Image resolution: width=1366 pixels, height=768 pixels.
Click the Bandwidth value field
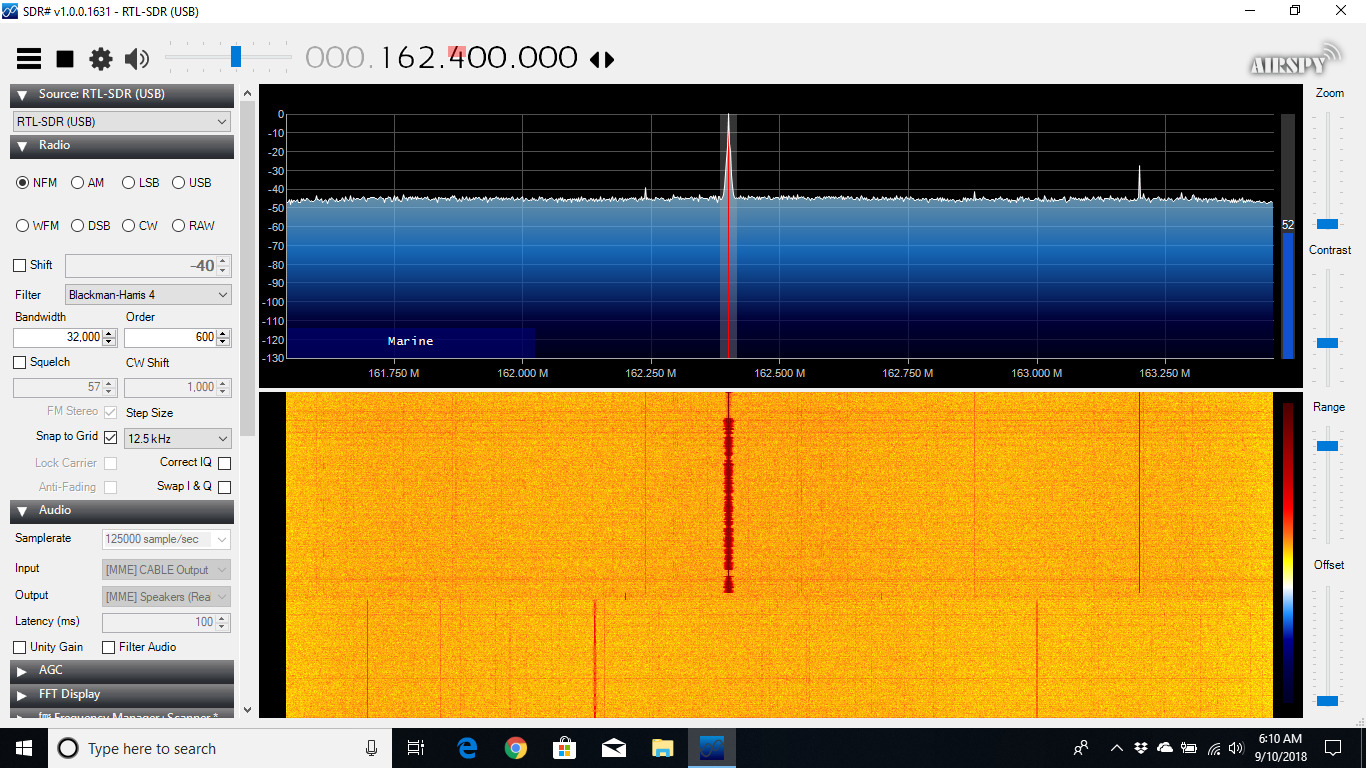pyautogui.click(x=57, y=337)
